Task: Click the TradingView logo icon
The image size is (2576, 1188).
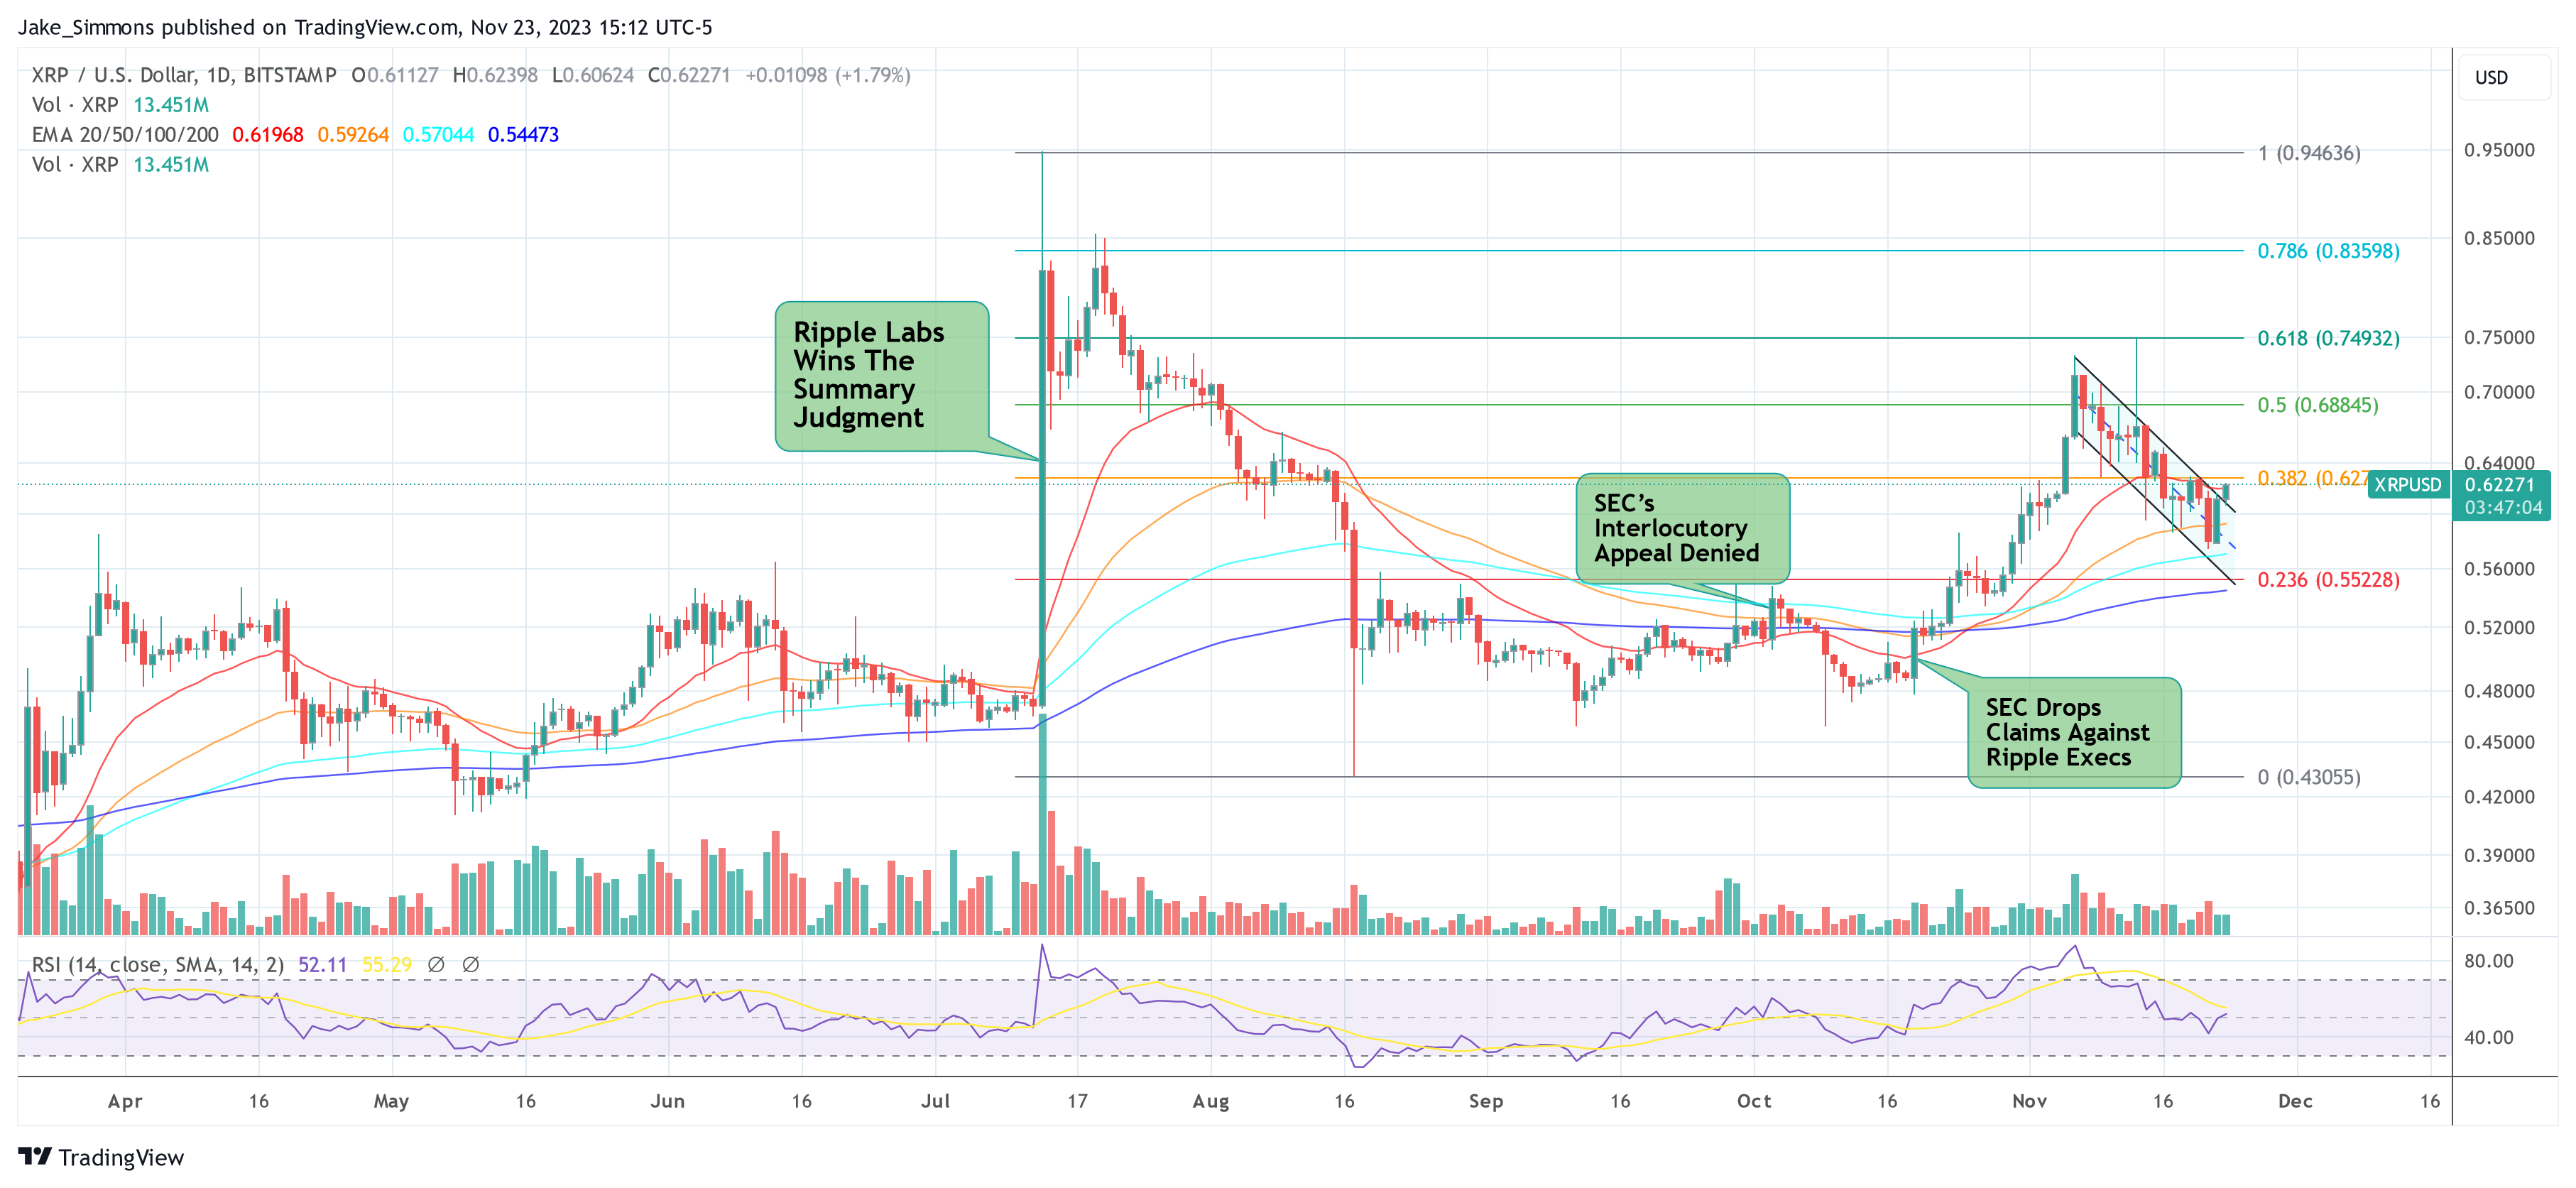Action: pyautogui.click(x=35, y=1156)
